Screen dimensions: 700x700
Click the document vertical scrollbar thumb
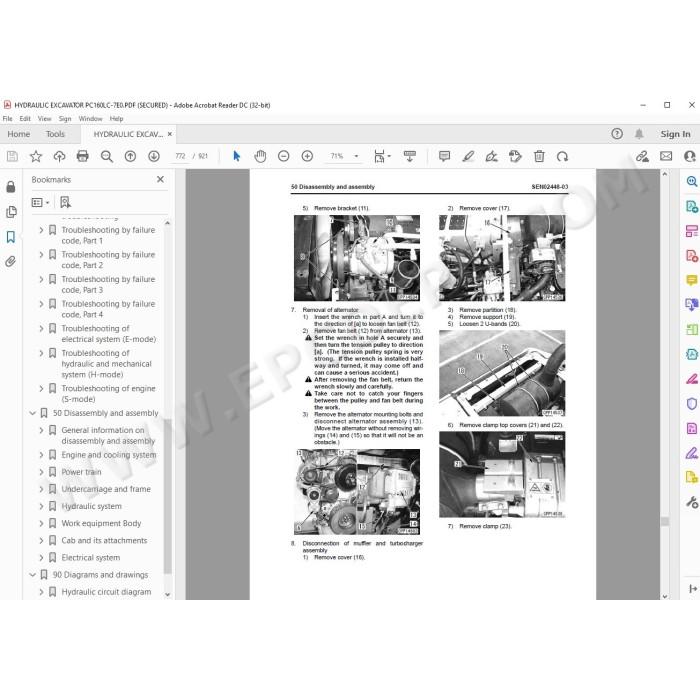click(x=665, y=521)
